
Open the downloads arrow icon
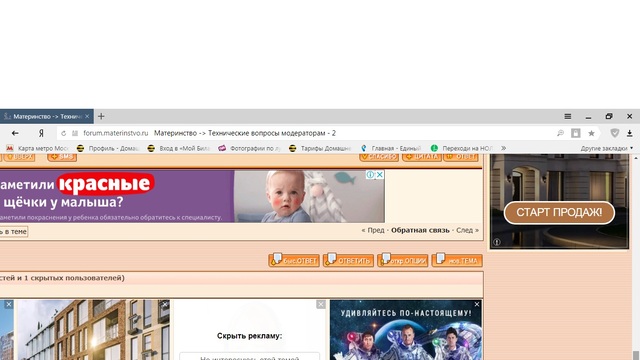(x=629, y=133)
